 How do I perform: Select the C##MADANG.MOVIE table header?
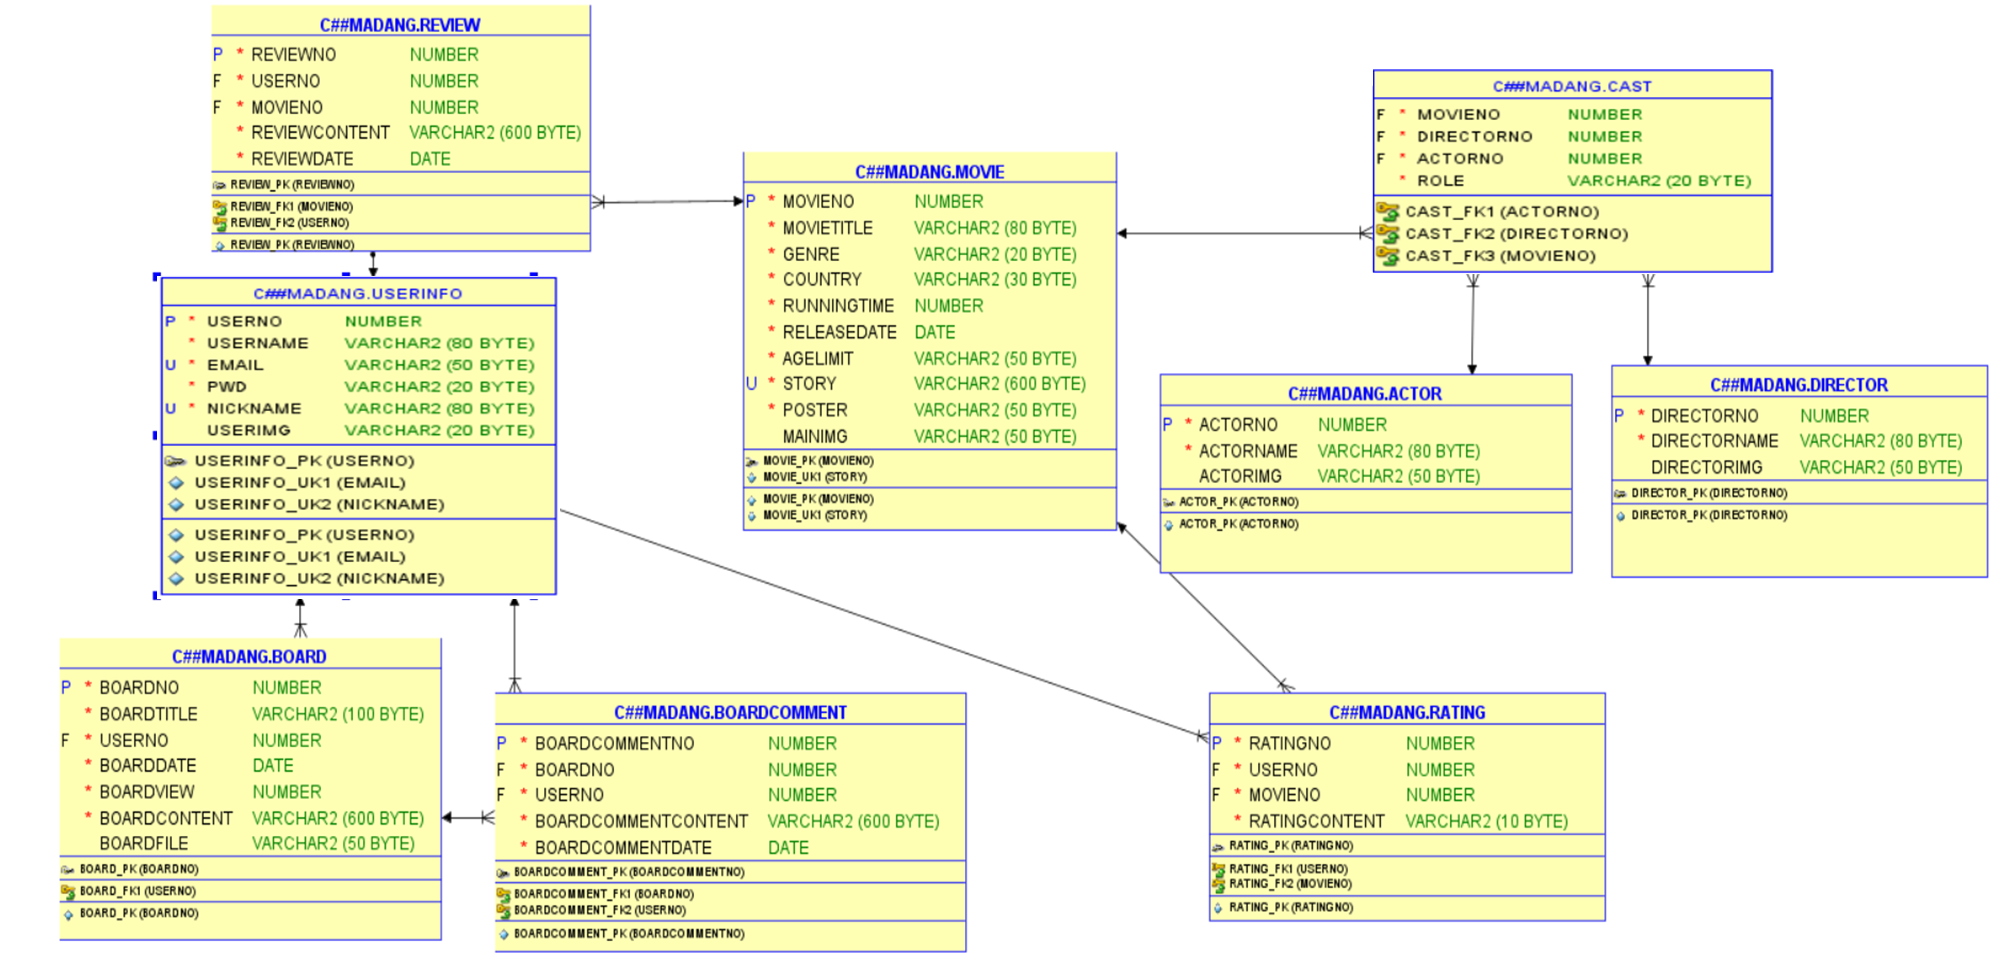[929, 171]
